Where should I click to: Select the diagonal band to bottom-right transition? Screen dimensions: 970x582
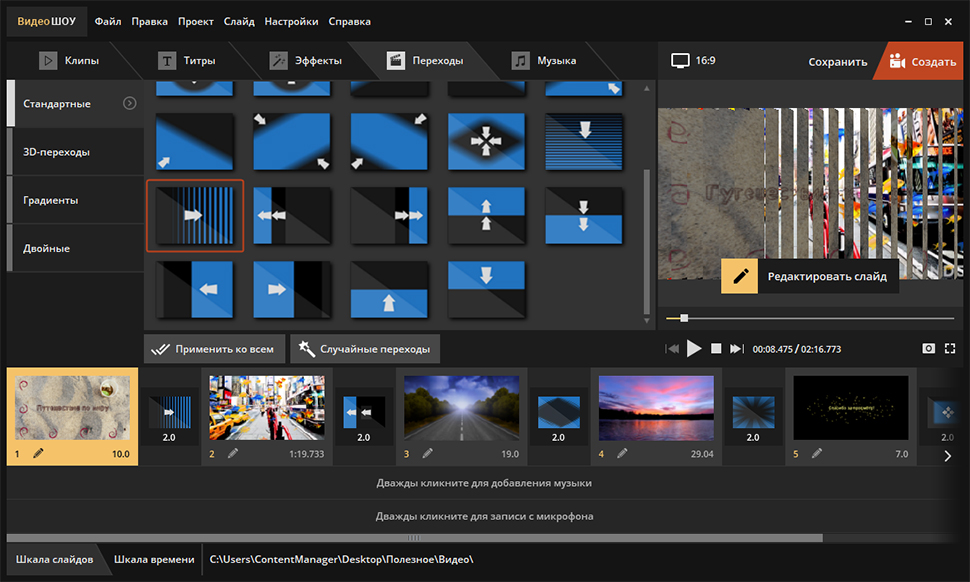click(292, 142)
